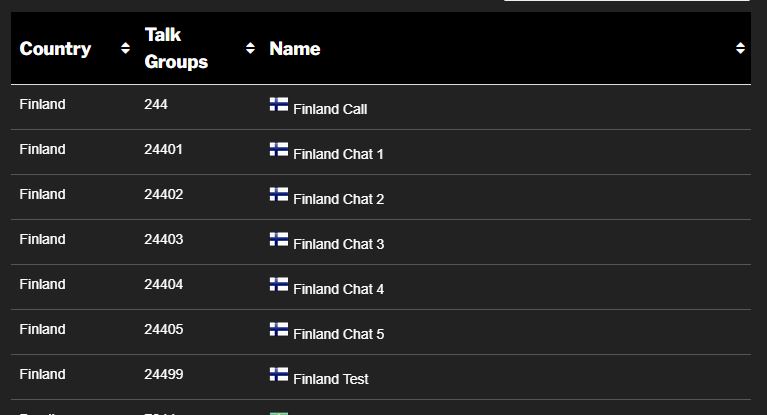767x415 pixels.
Task: Select the Finland Test row name
Action: pos(331,379)
